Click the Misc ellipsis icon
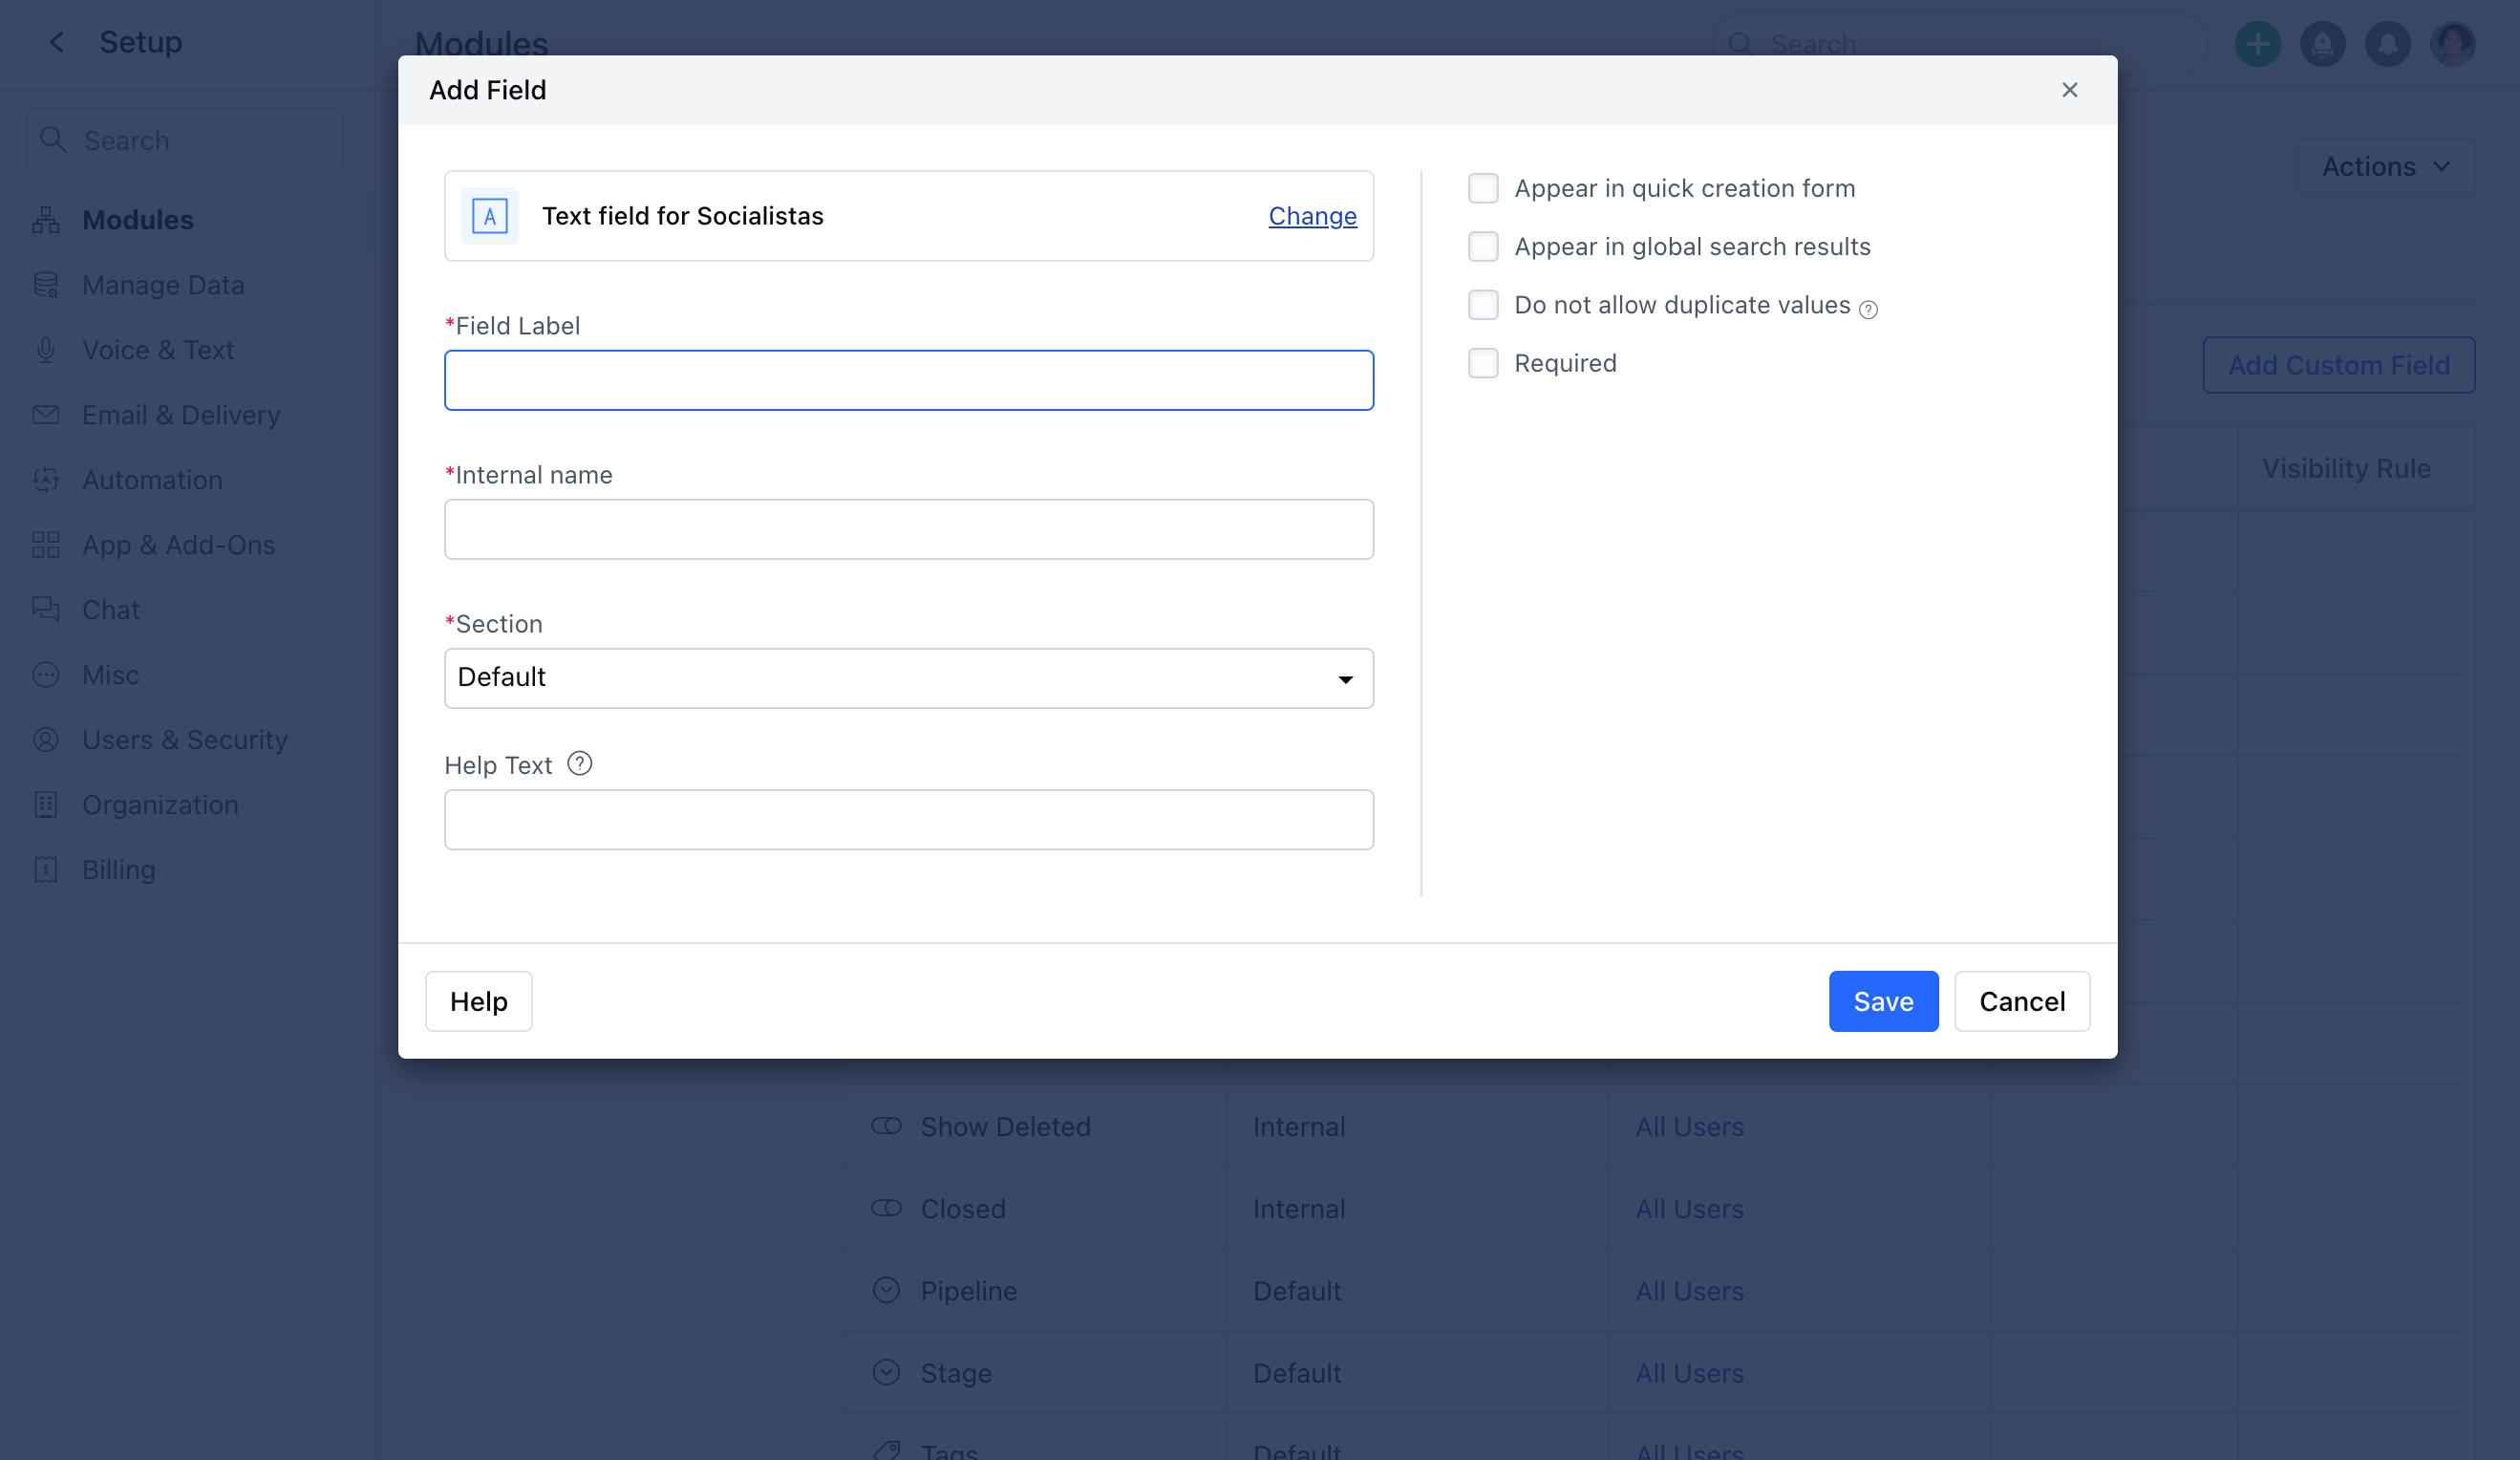 pyautogui.click(x=46, y=675)
